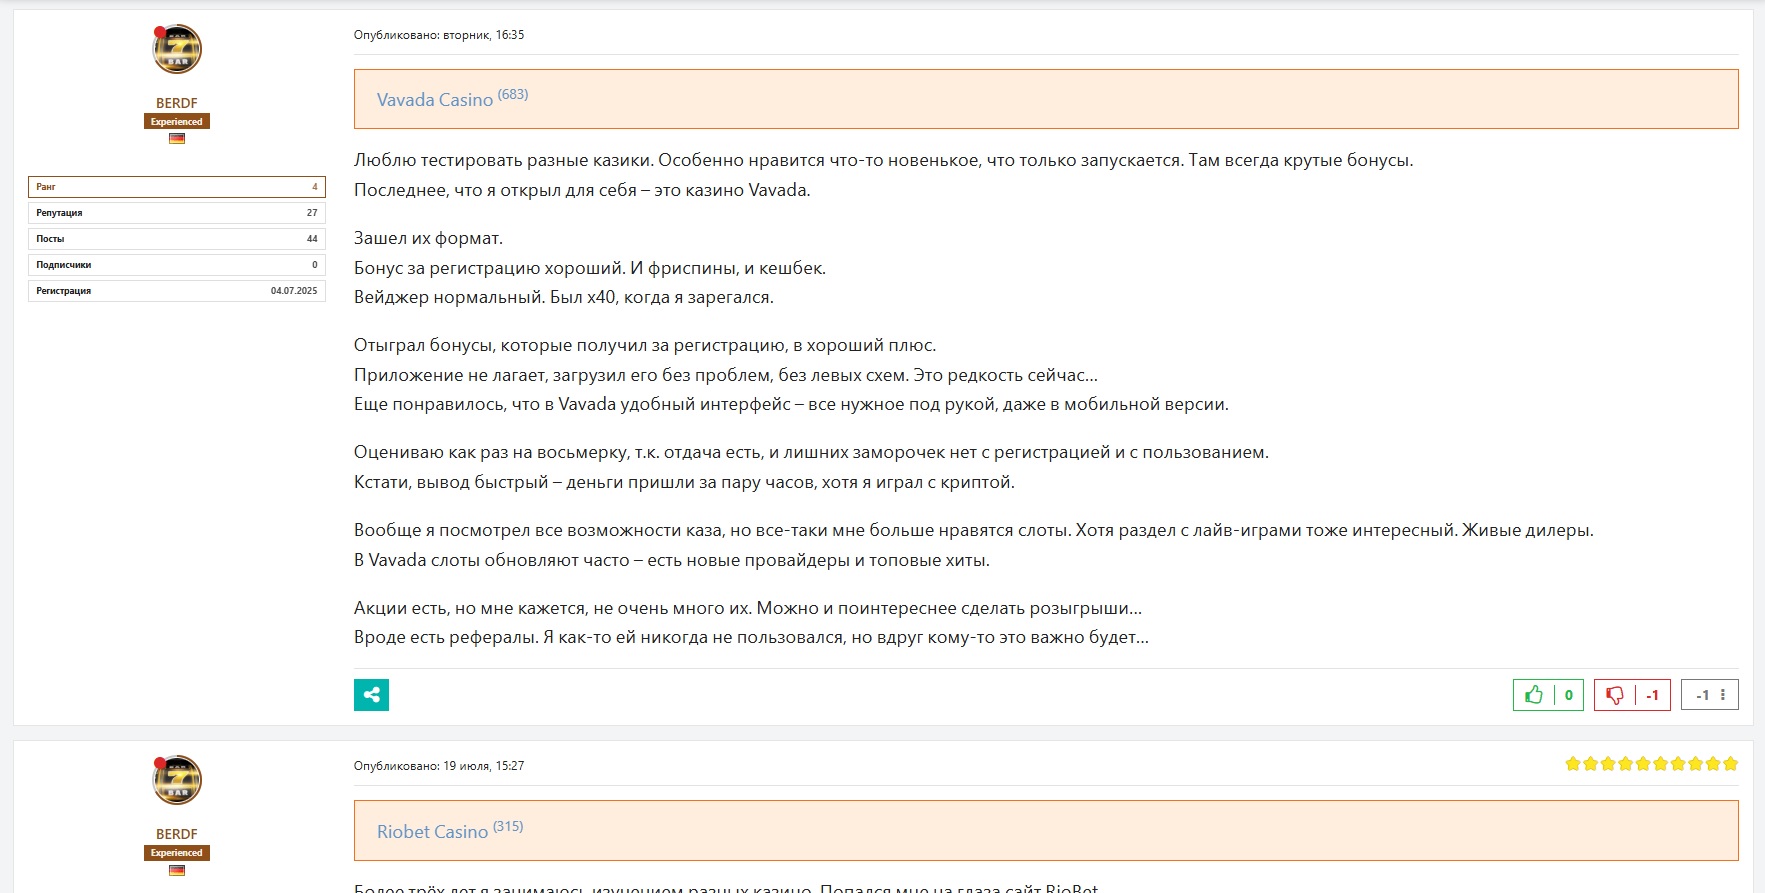Open the Riobet Casino link
This screenshot has height=893, width=1765.
(x=432, y=832)
